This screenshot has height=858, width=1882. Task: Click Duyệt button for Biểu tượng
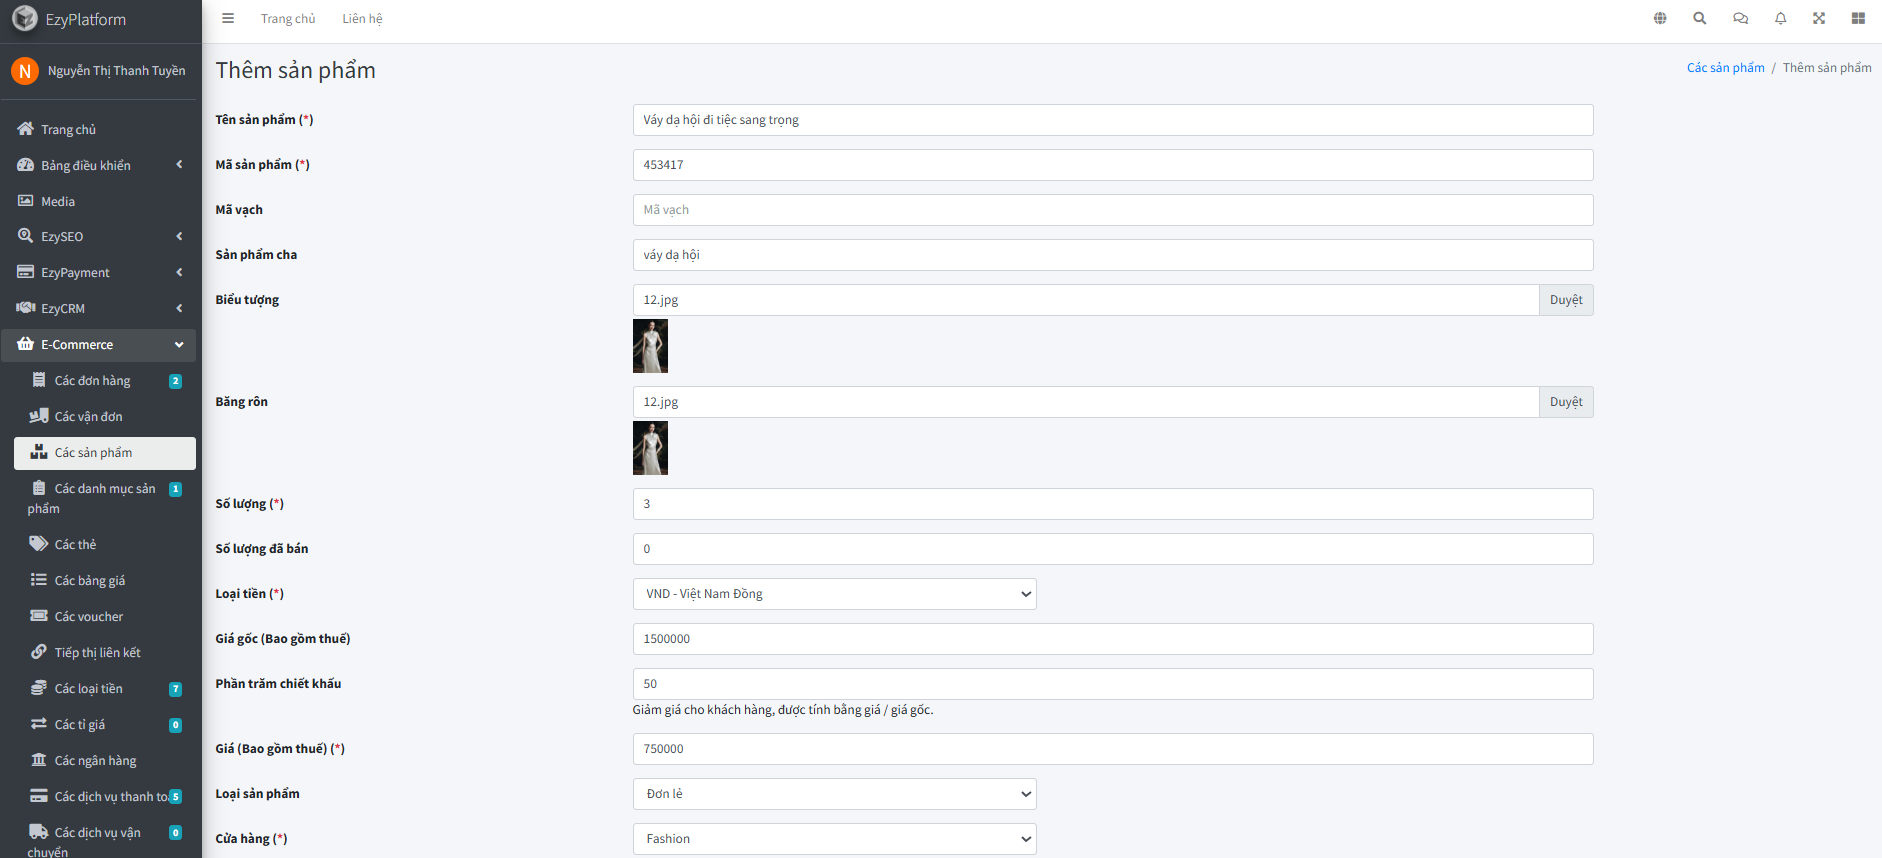point(1565,300)
